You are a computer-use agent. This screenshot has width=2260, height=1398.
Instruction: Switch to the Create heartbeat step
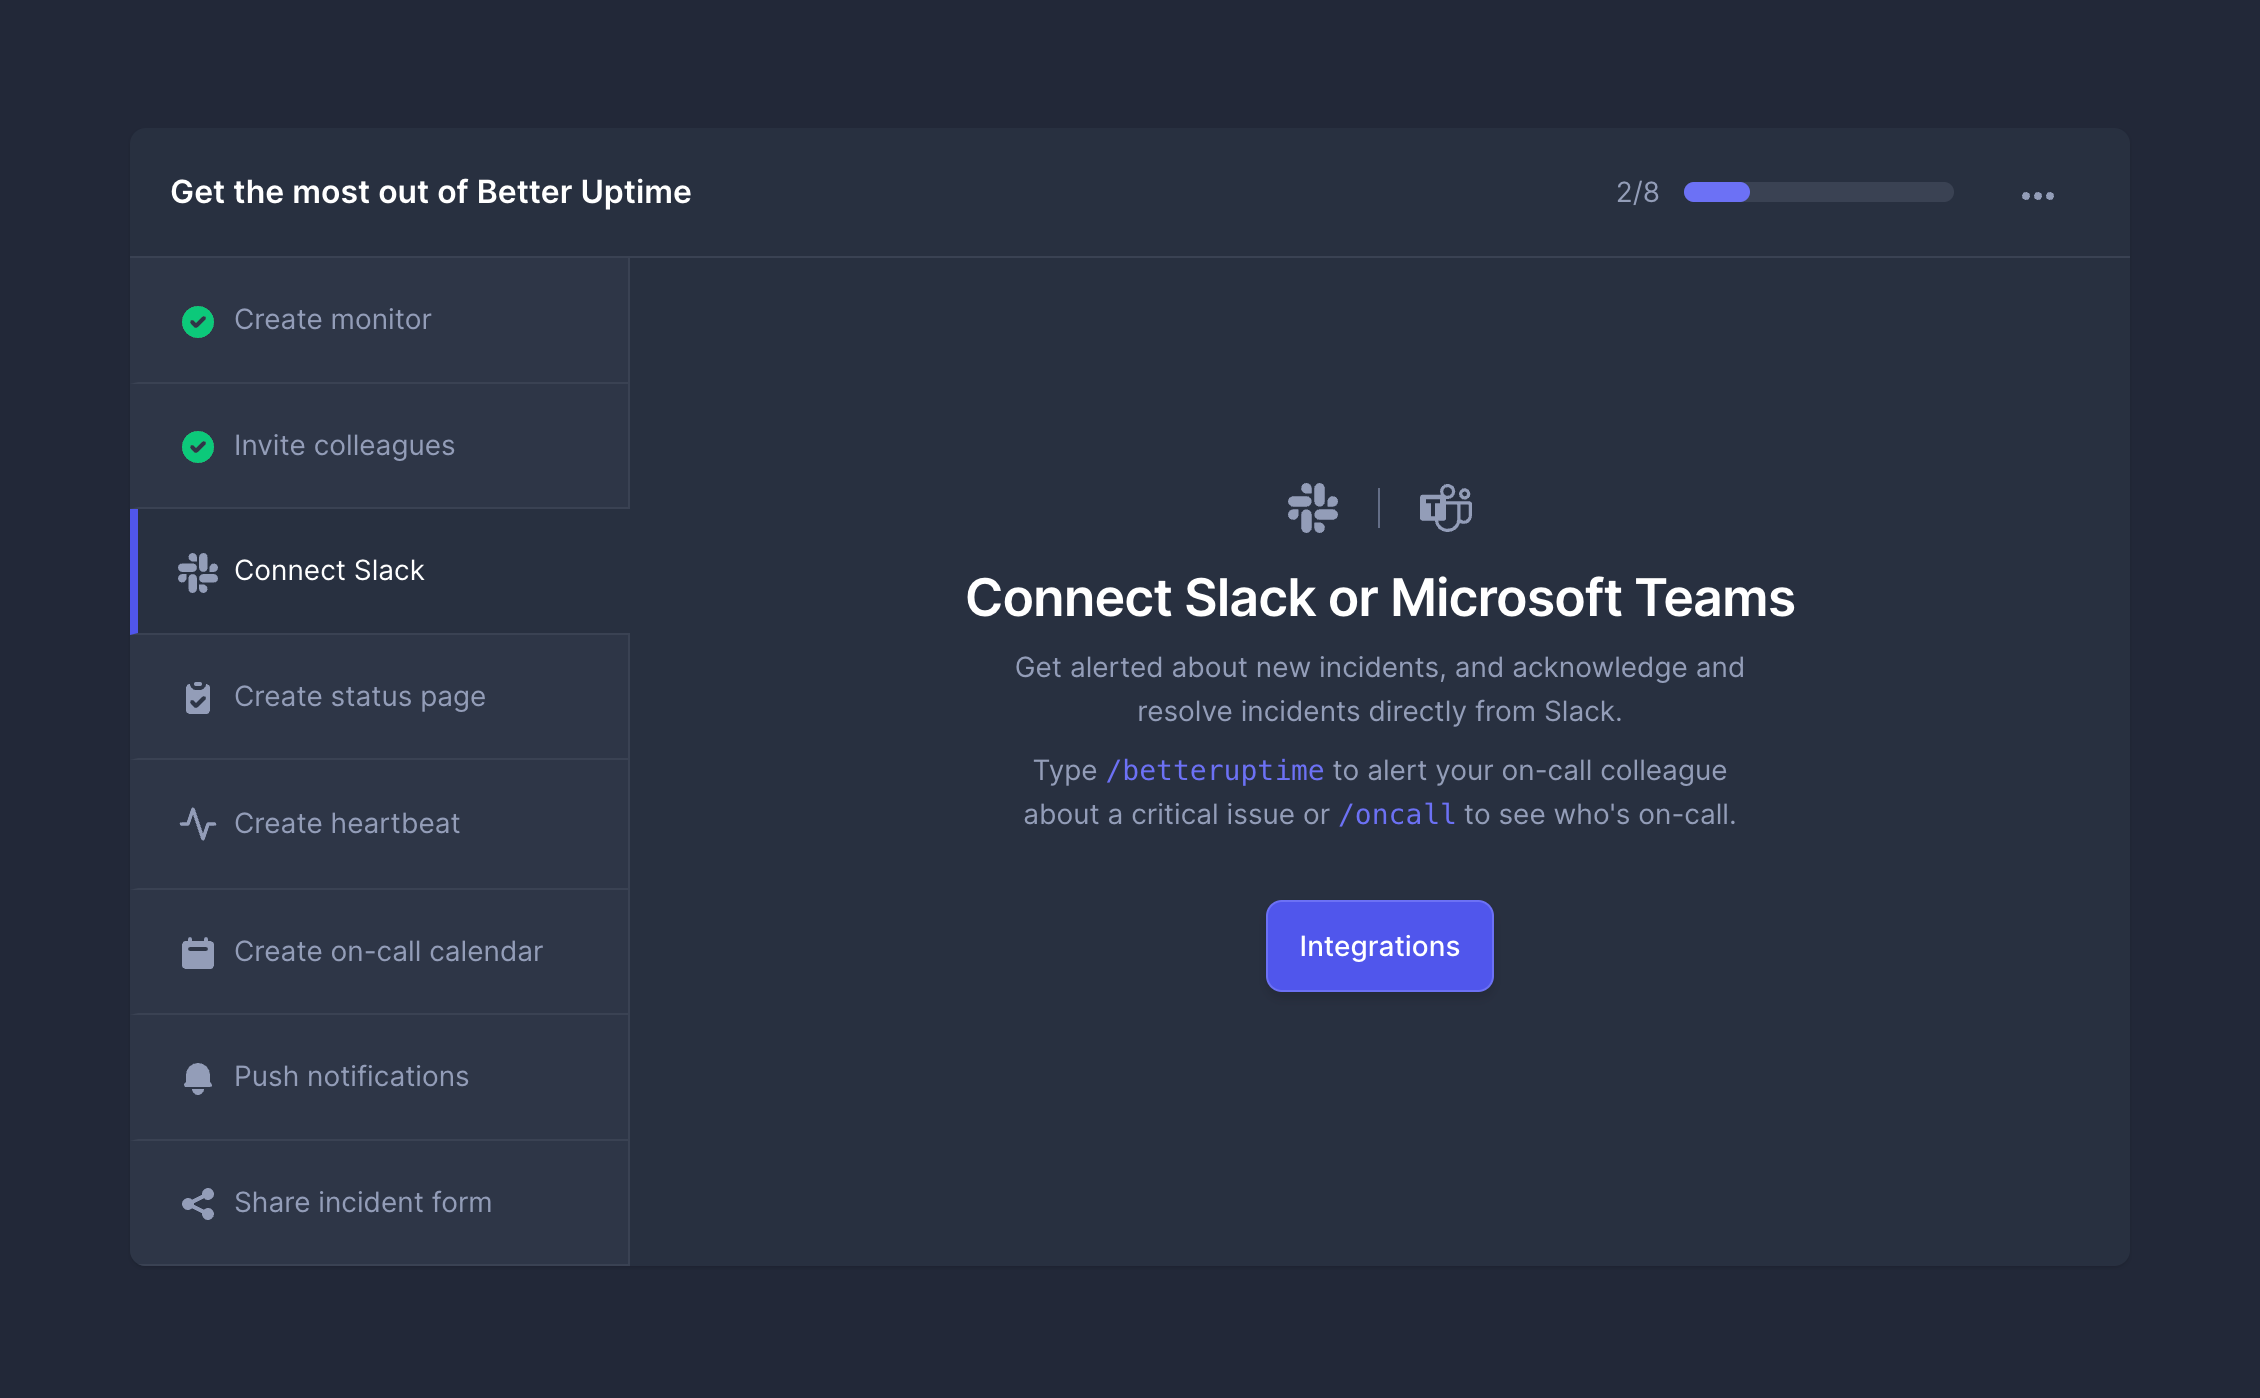coord(347,824)
